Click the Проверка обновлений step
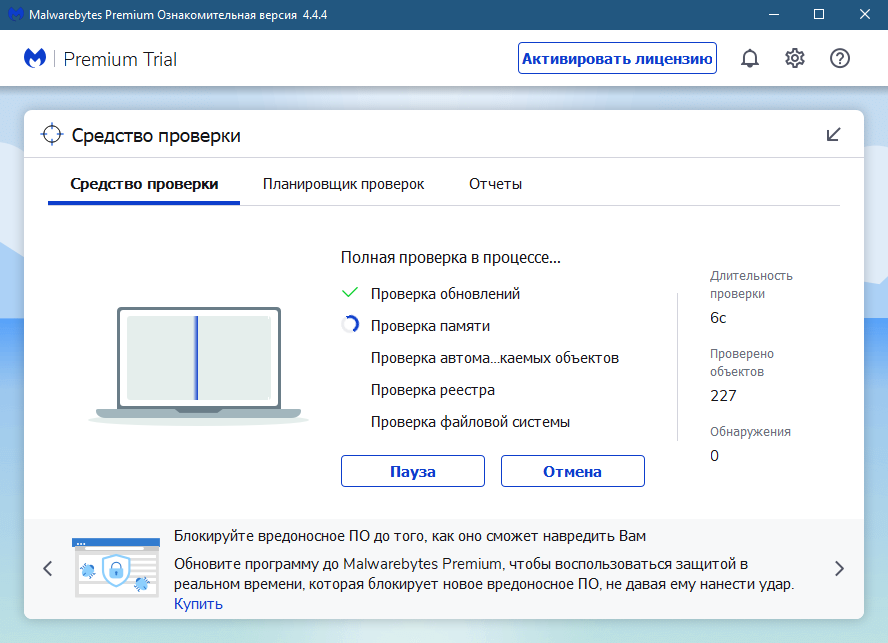Image resolution: width=888 pixels, height=643 pixels. [x=445, y=294]
